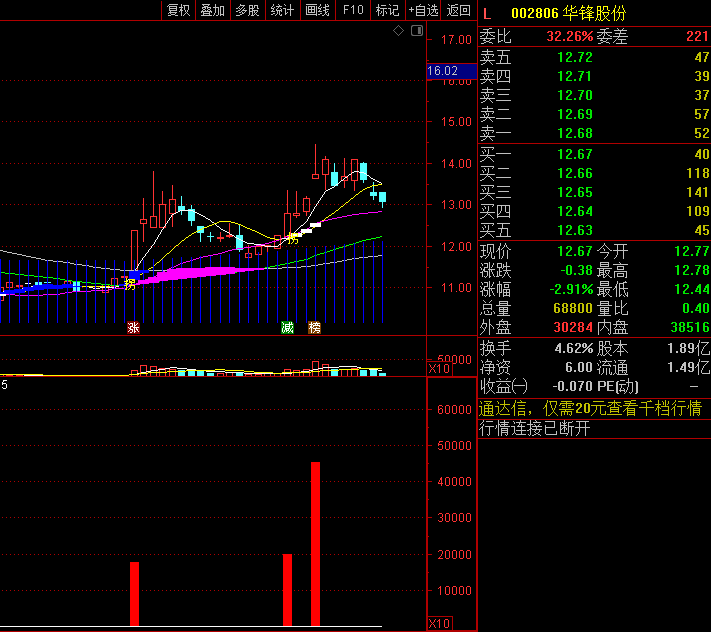The image size is (711, 632).
Task: Click 总量 value 68800
Action: 573,309
